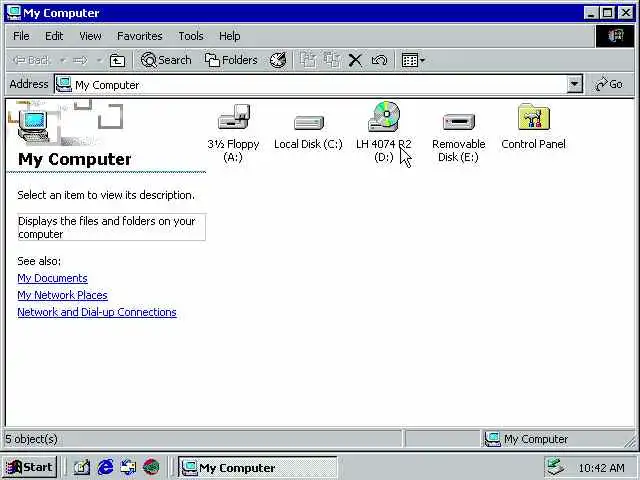This screenshot has height=480, width=640.
Task: Click the Start button
Action: coord(29,467)
